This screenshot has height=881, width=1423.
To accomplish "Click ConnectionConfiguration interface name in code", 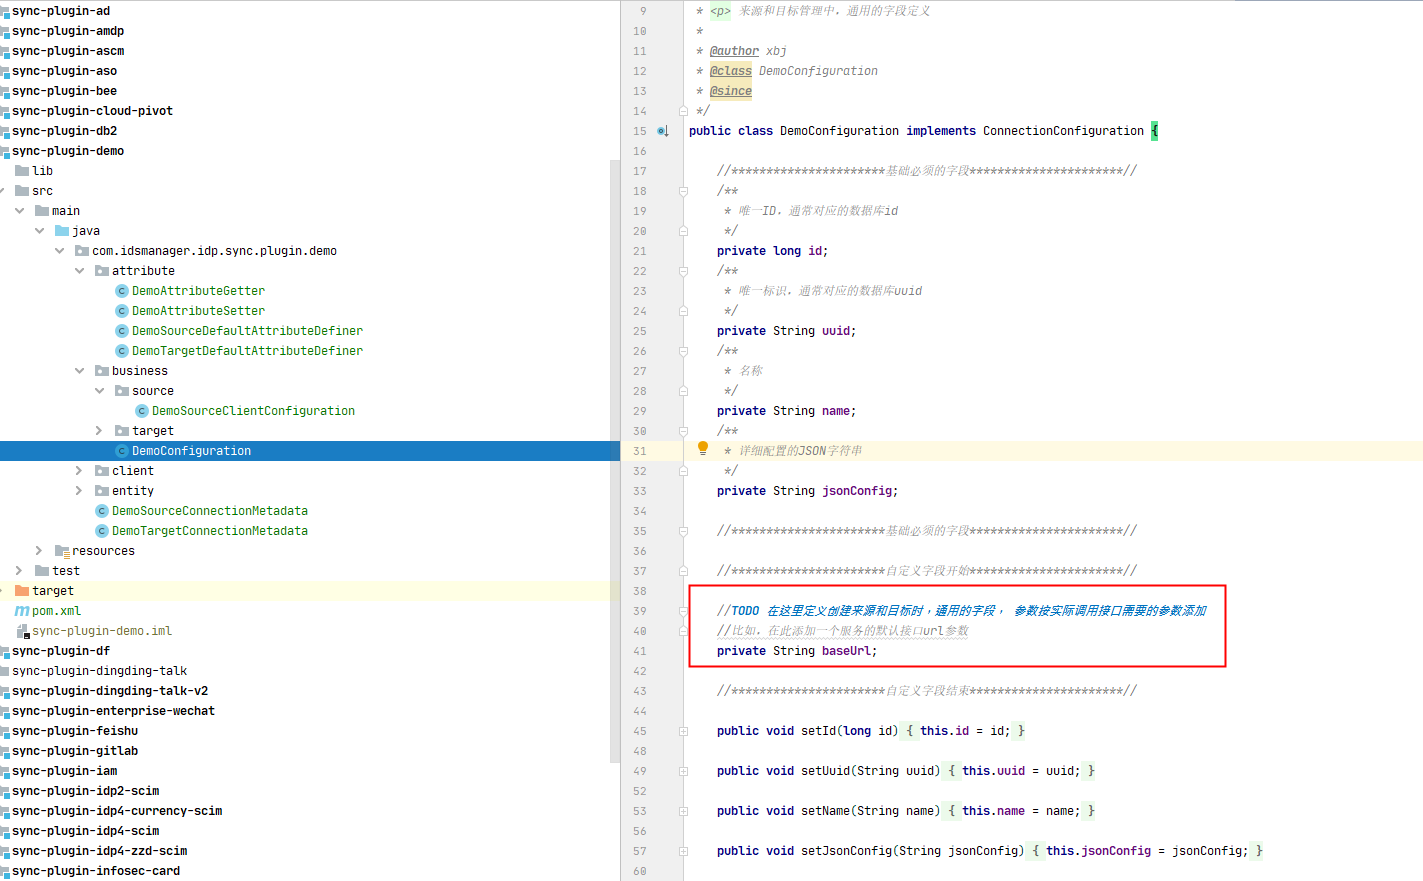I will click(x=1062, y=131).
